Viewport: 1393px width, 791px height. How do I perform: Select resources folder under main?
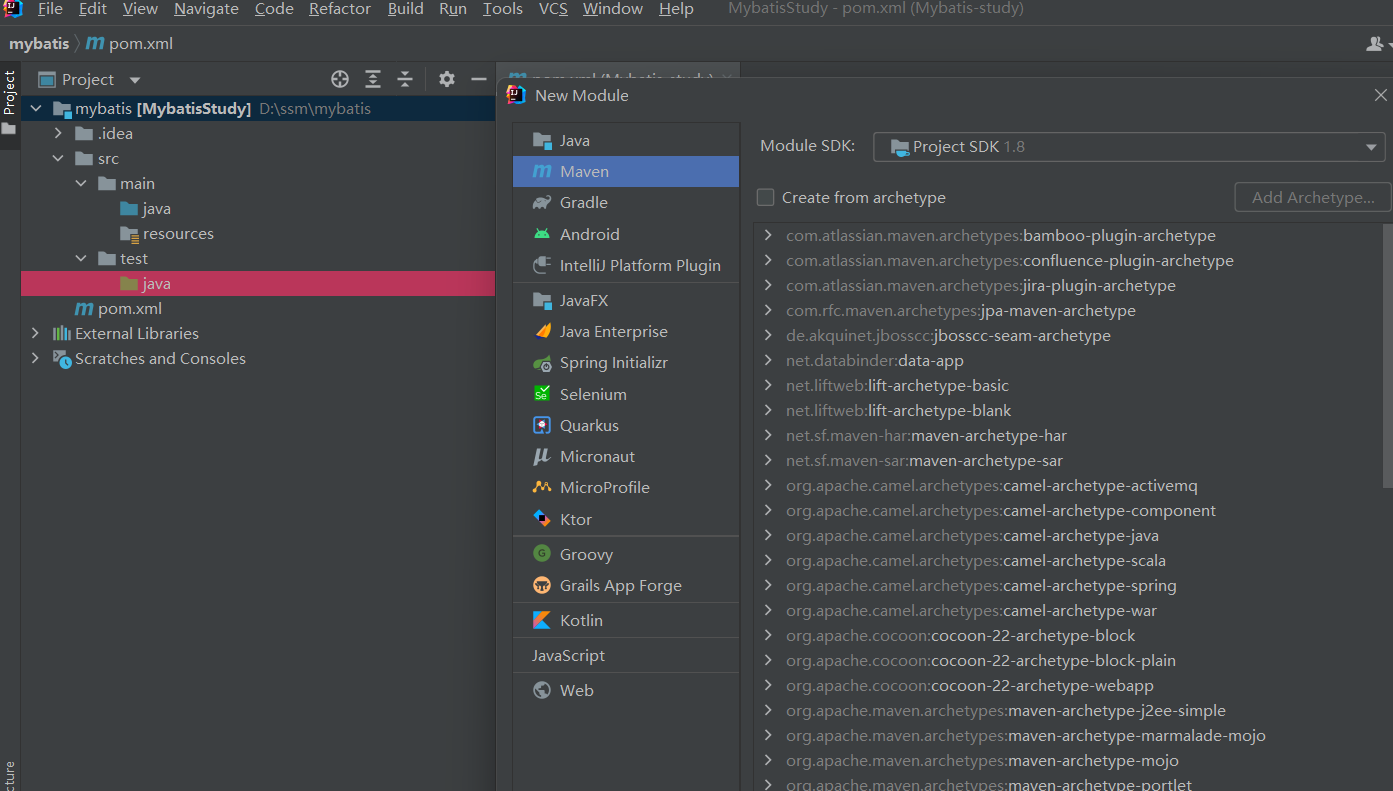pyautogui.click(x=178, y=234)
